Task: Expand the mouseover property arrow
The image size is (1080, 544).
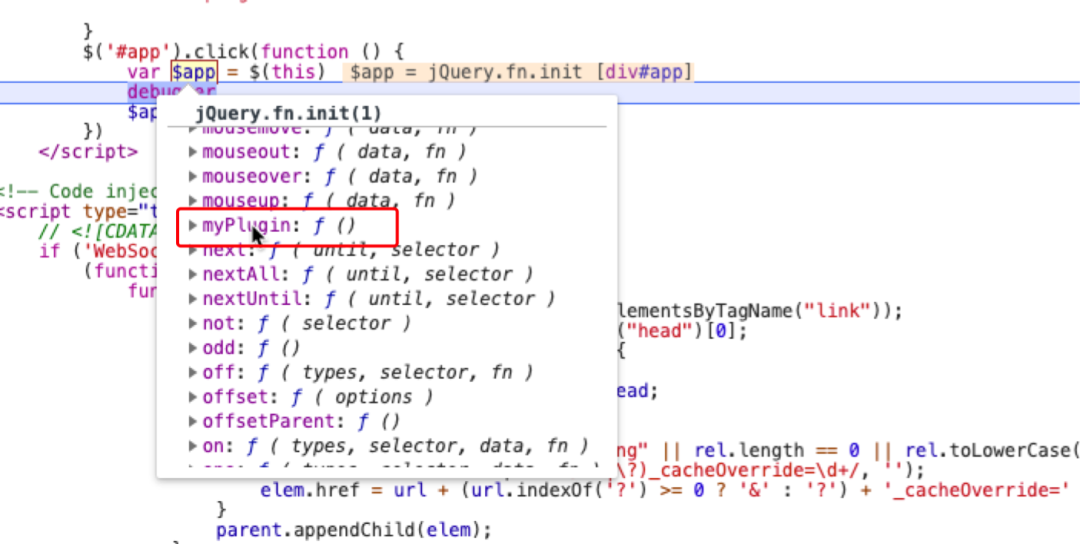Action: coord(194,176)
